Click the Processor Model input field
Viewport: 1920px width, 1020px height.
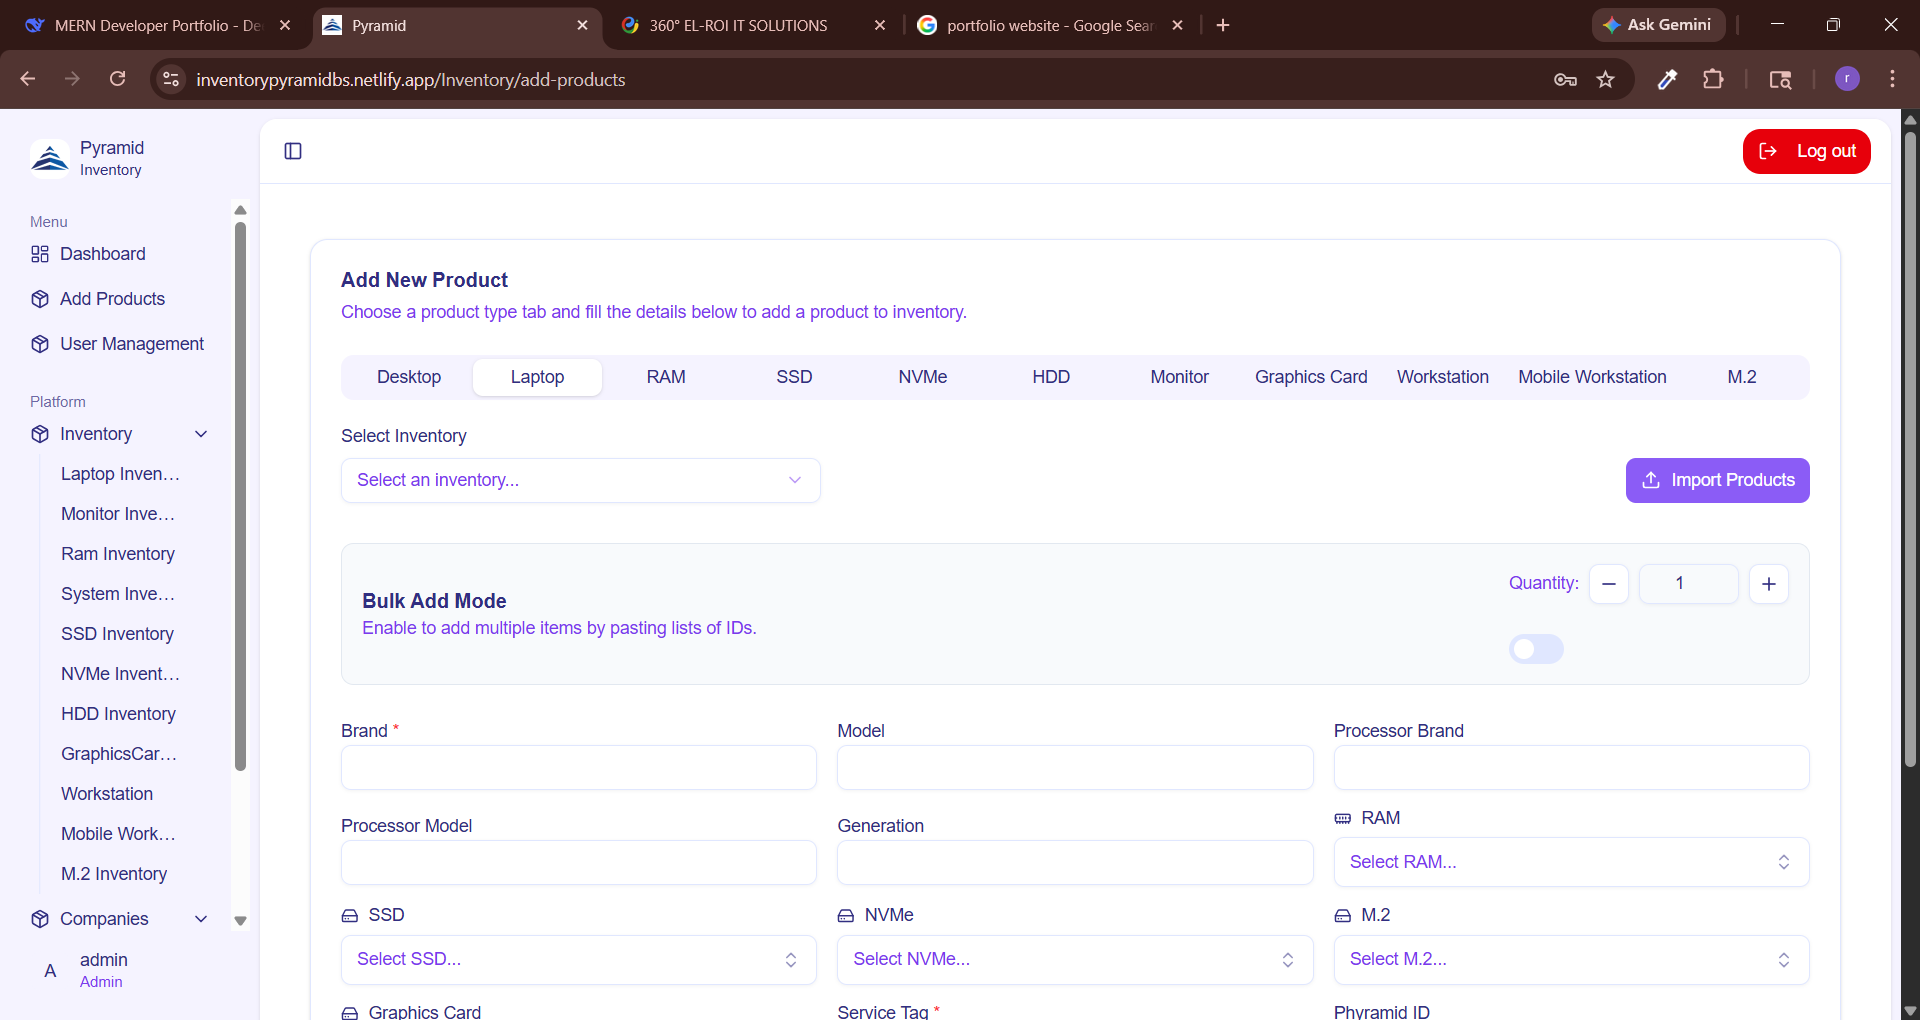point(579,863)
